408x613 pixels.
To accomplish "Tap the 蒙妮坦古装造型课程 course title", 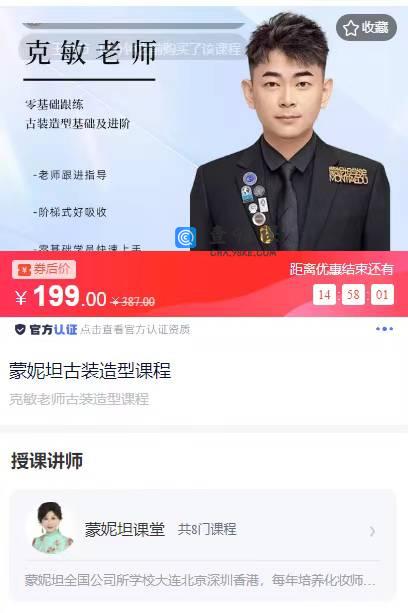I will click(90, 371).
